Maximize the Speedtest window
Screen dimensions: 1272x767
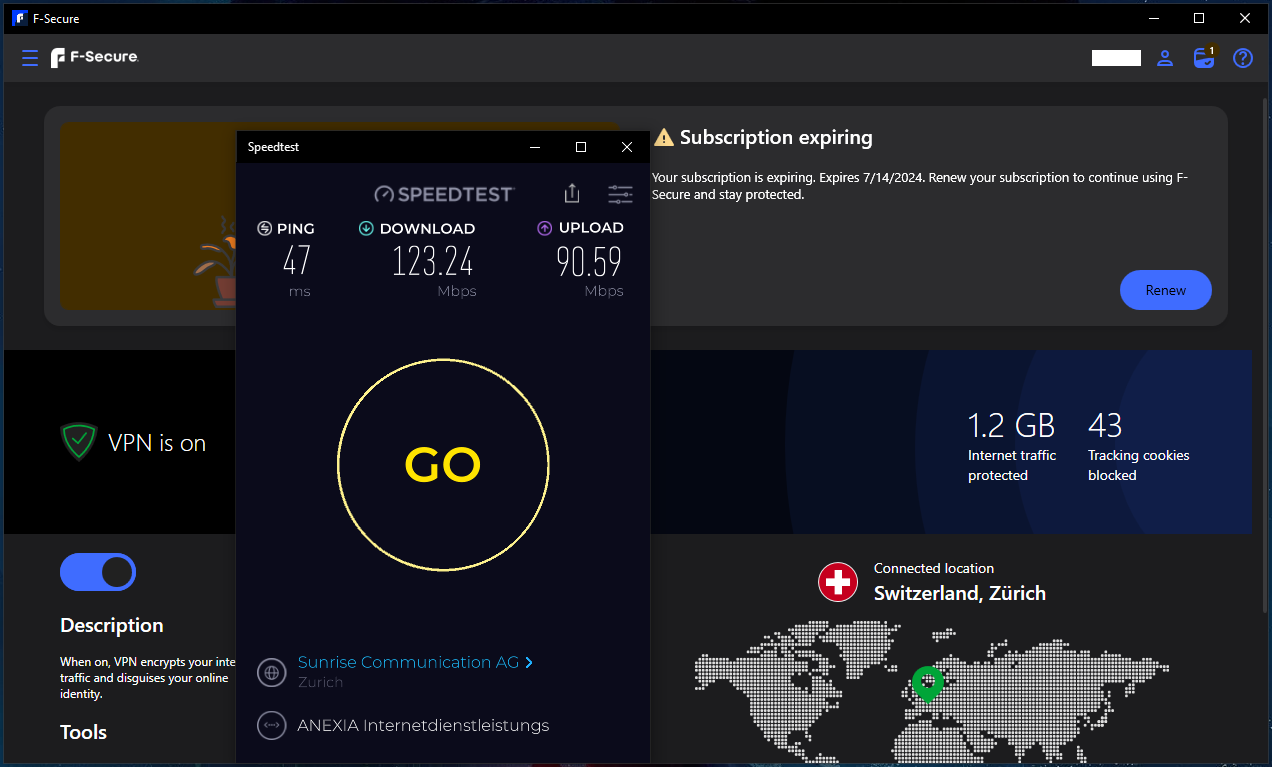pos(581,147)
